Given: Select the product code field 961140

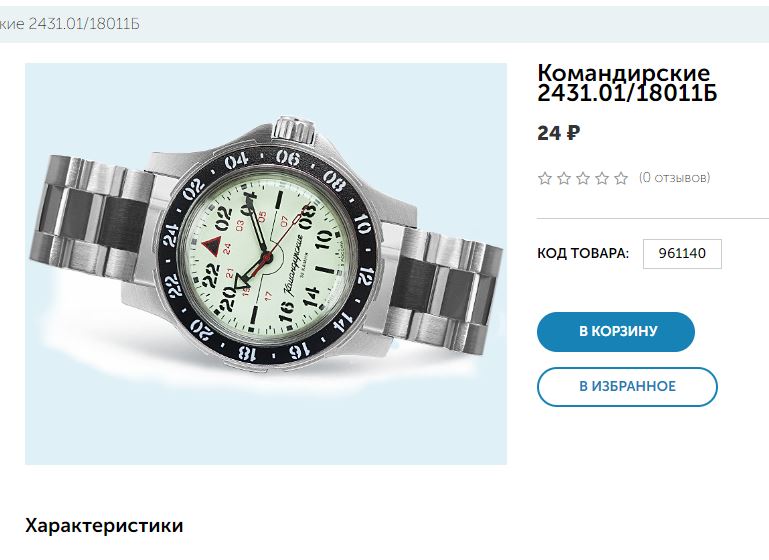Looking at the screenshot, I should (682, 254).
